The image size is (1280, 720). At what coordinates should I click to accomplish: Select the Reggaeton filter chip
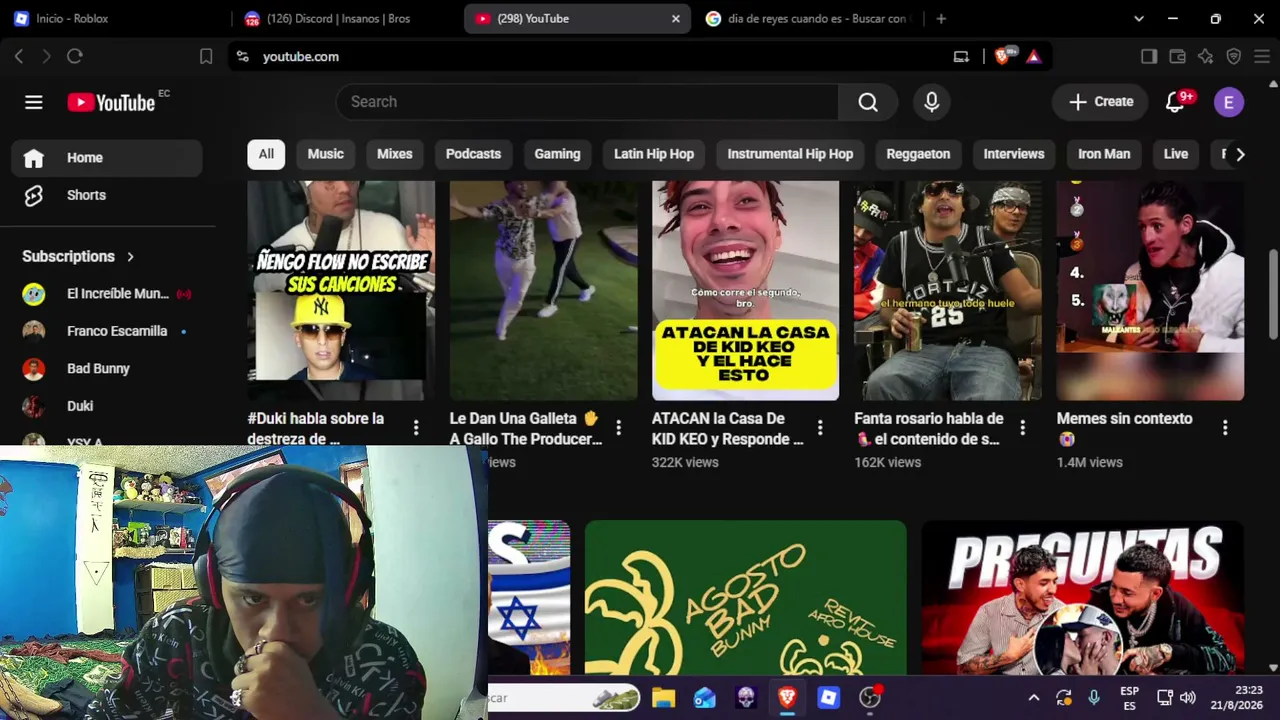coord(918,154)
